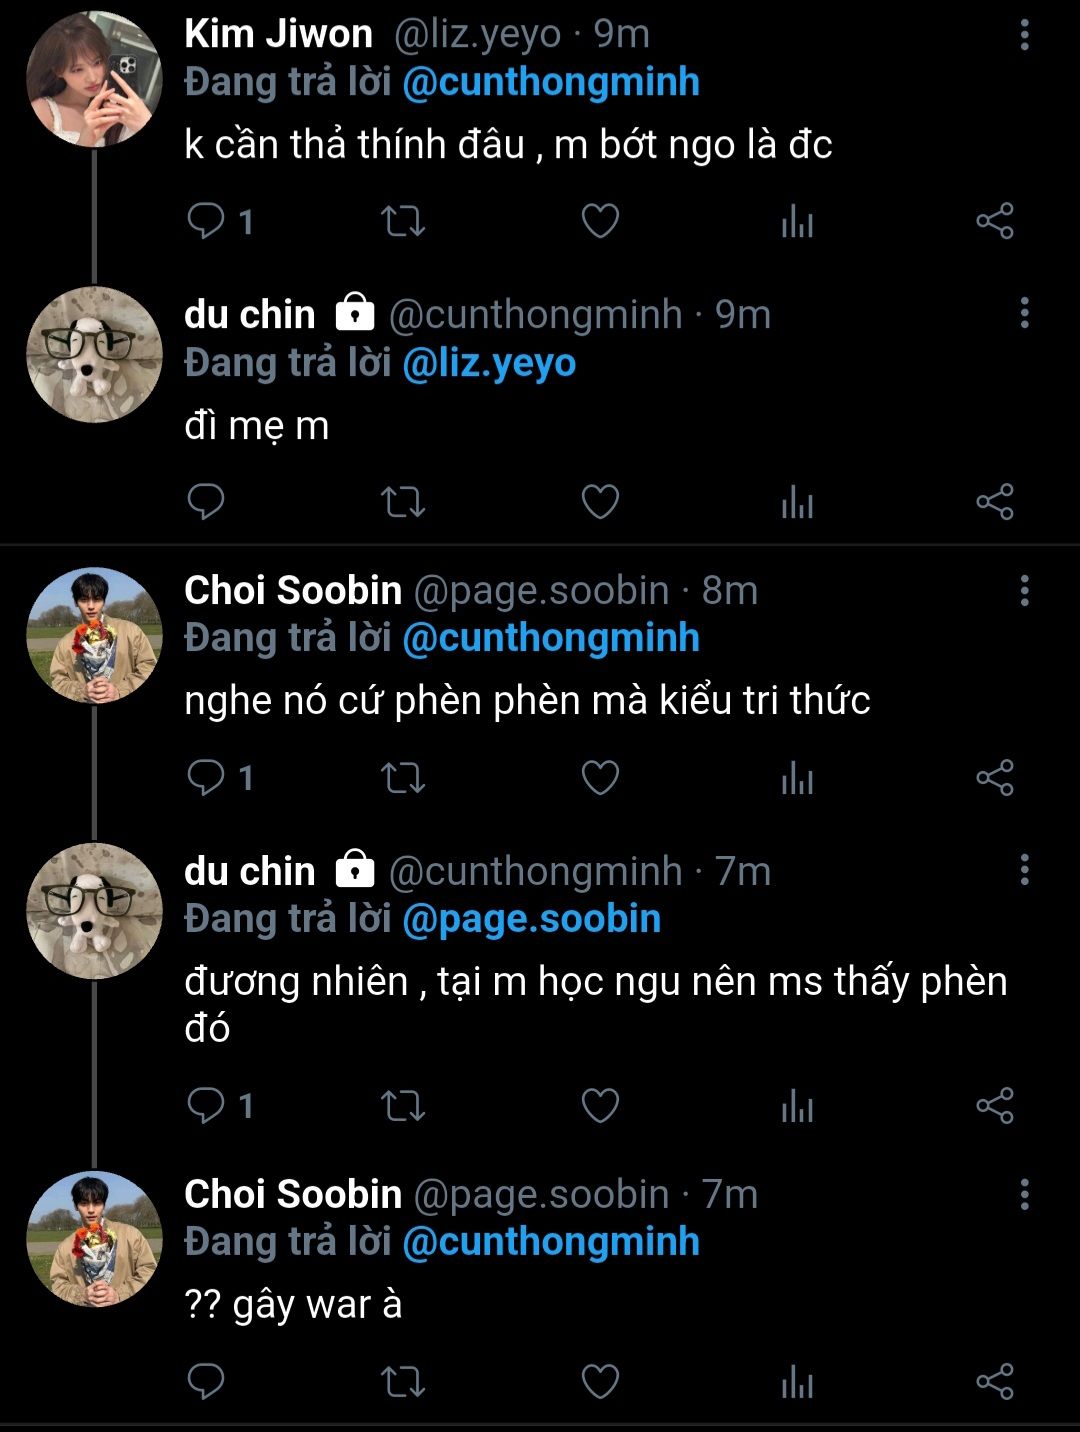The height and width of the screenshot is (1432, 1080).
Task: Like Choi Soobin's 8m tweet
Action: click(600, 778)
